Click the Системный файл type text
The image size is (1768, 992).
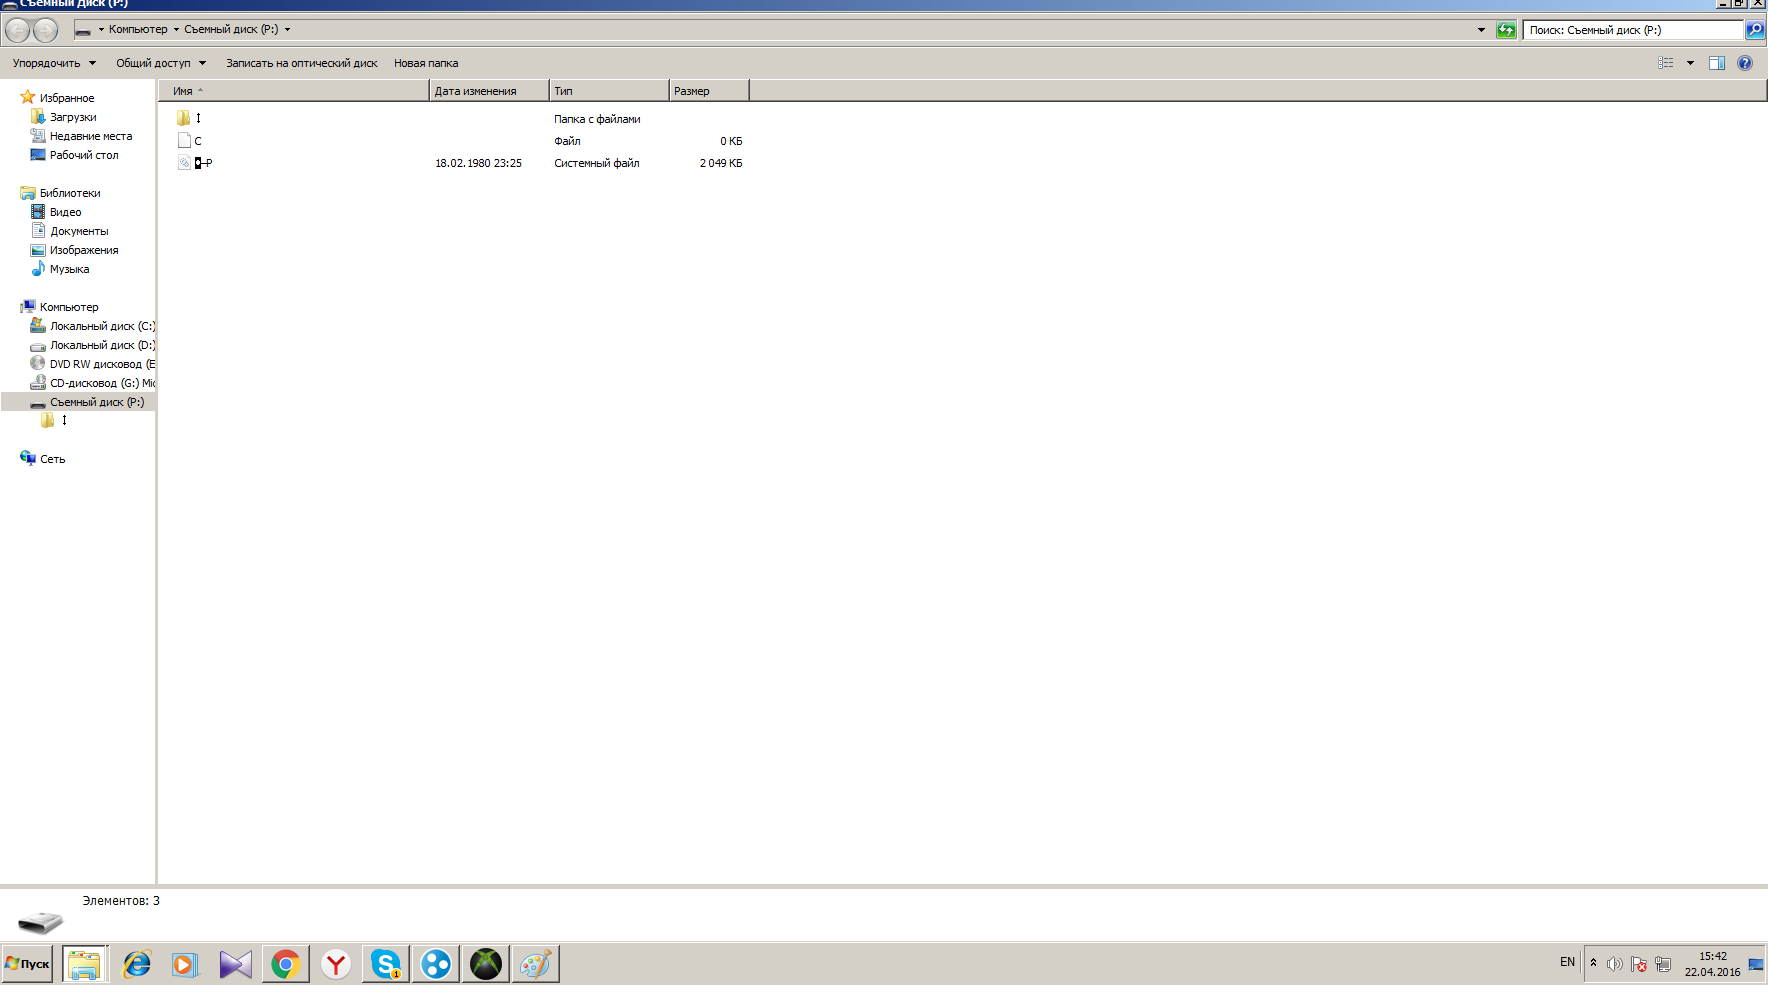pos(597,163)
